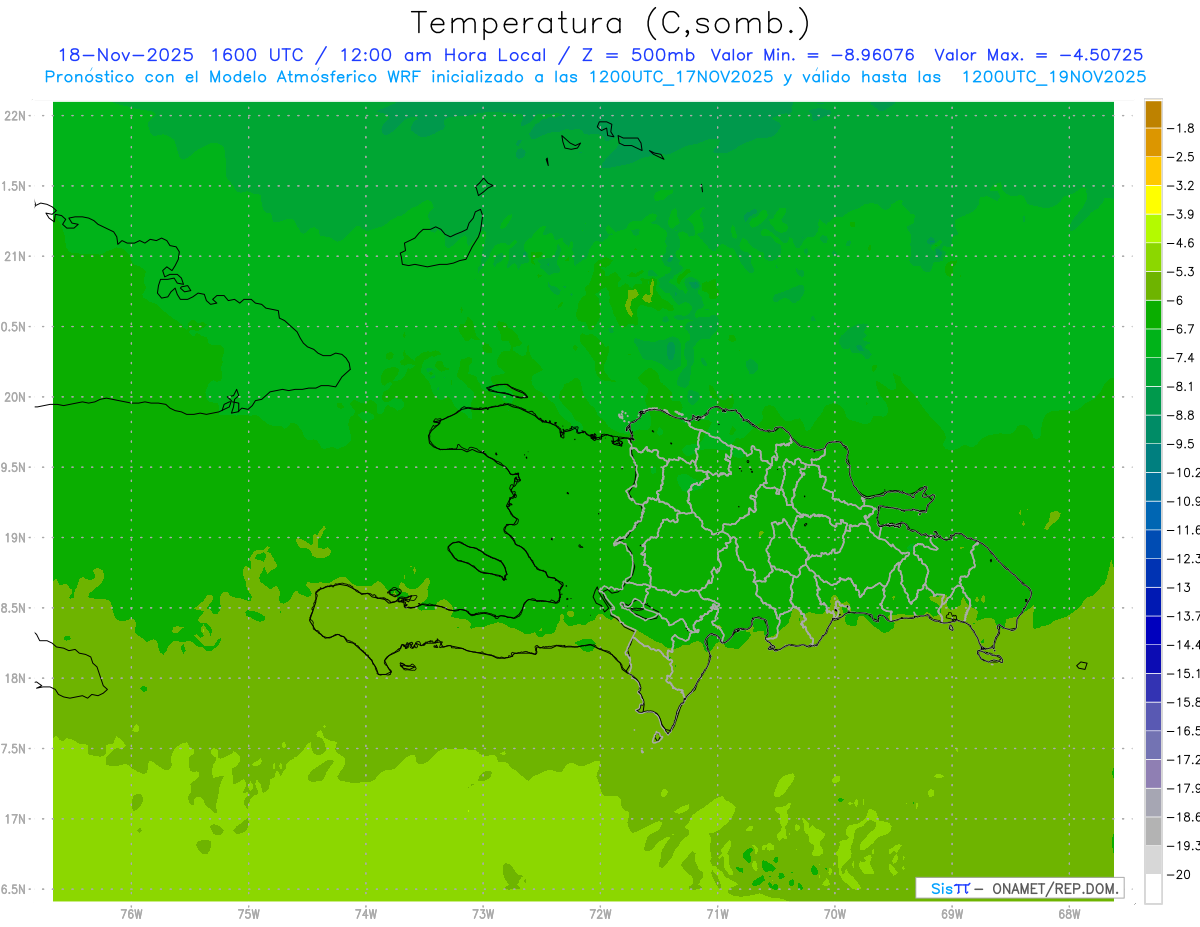Click the "Valor Min. = -8.96076" readout

[812, 55]
